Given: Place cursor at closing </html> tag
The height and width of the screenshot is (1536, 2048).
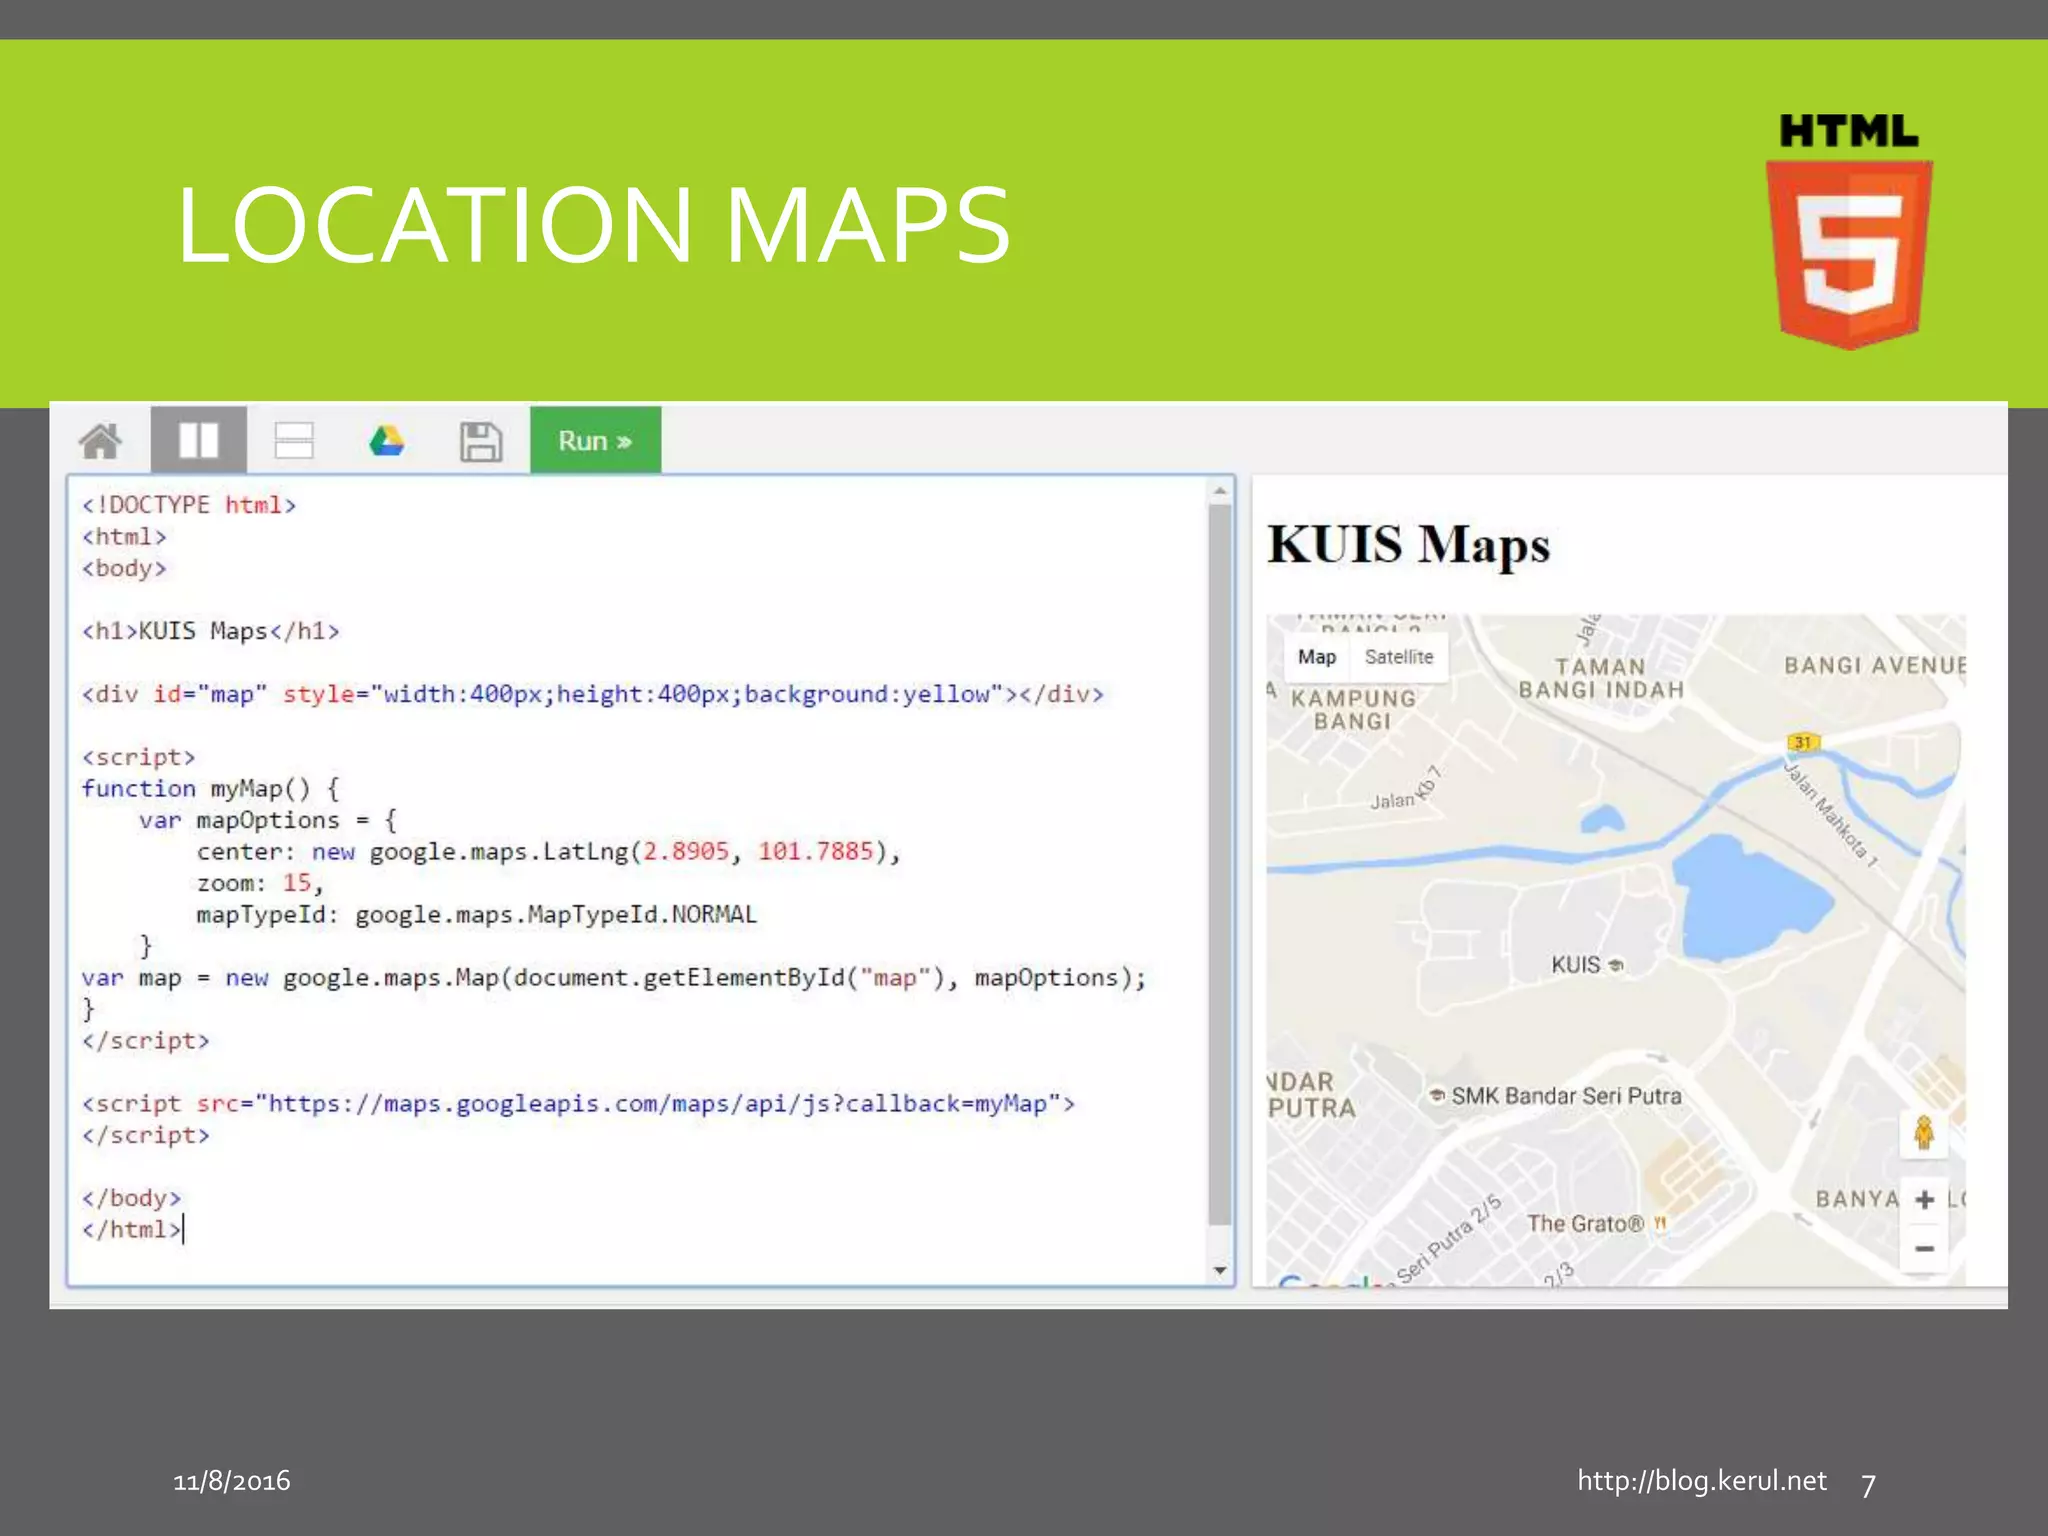Looking at the screenshot, I should pos(131,1230).
